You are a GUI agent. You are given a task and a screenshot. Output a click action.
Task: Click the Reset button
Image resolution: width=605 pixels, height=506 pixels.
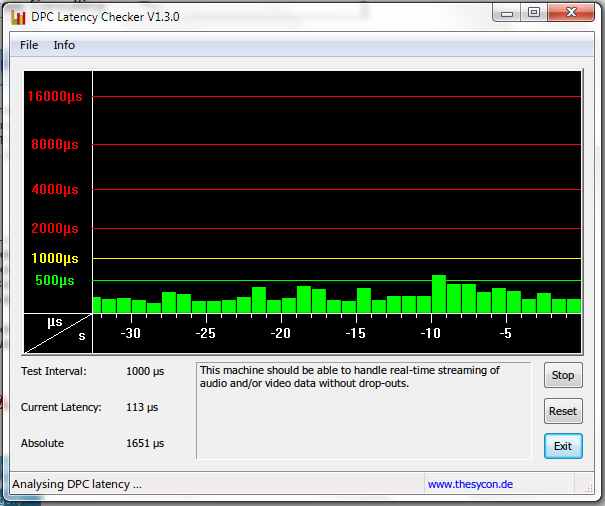(563, 411)
